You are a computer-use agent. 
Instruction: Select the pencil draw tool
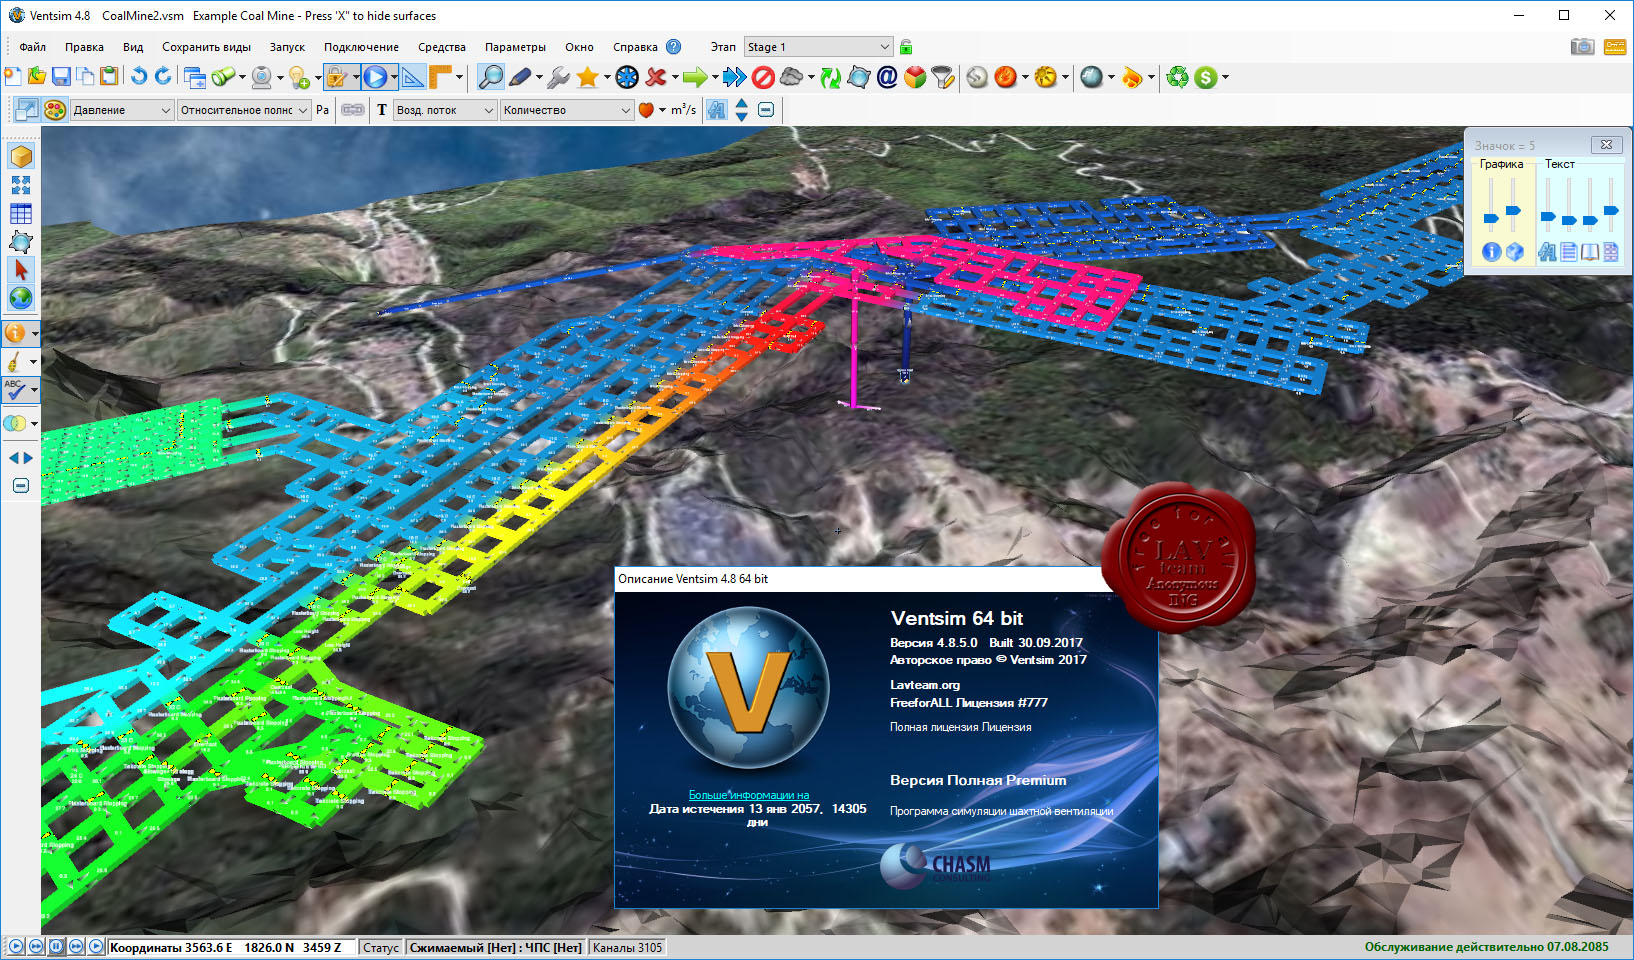[520, 77]
